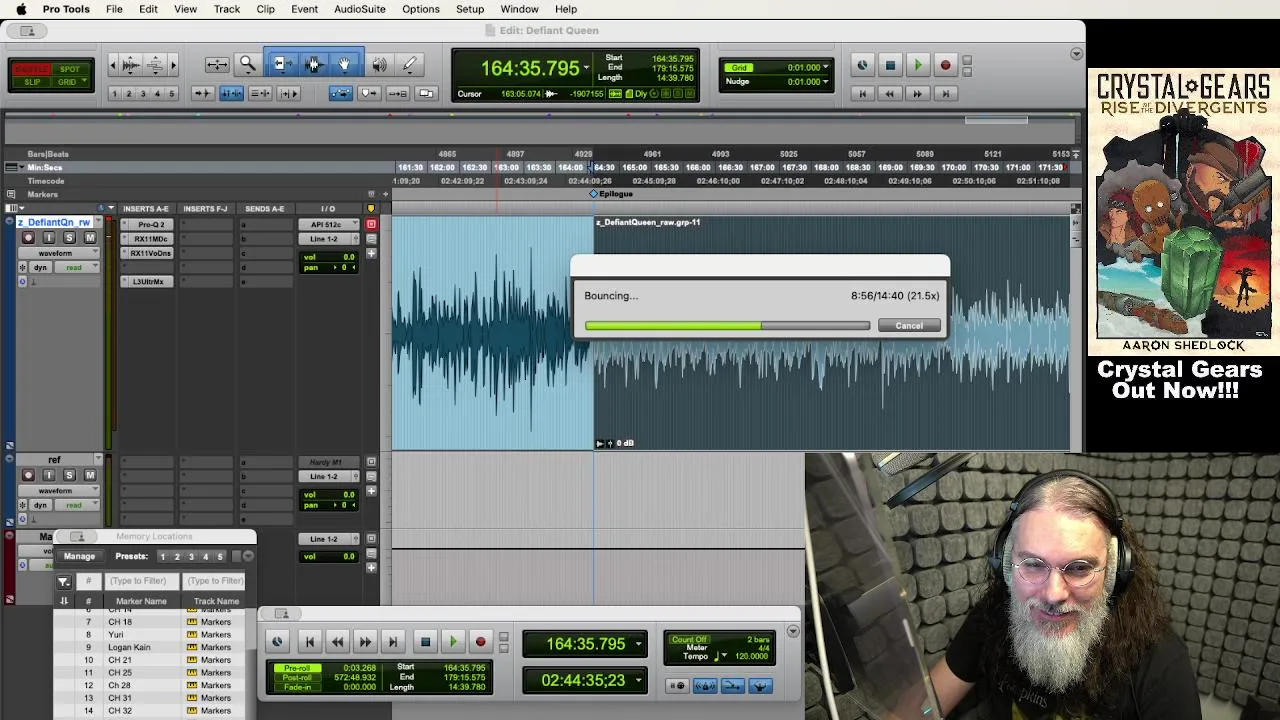1280x720 pixels.
Task: Enable SHUFFLE edit mode
Action: (32, 69)
